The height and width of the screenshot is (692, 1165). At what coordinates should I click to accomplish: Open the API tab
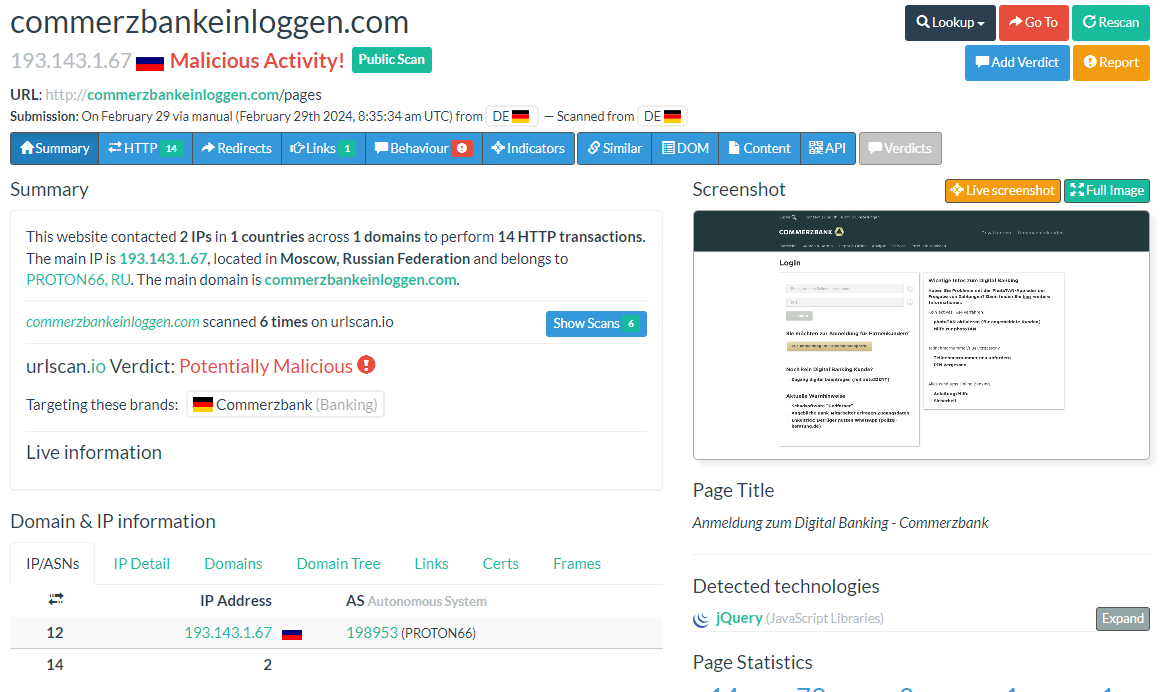pos(828,148)
